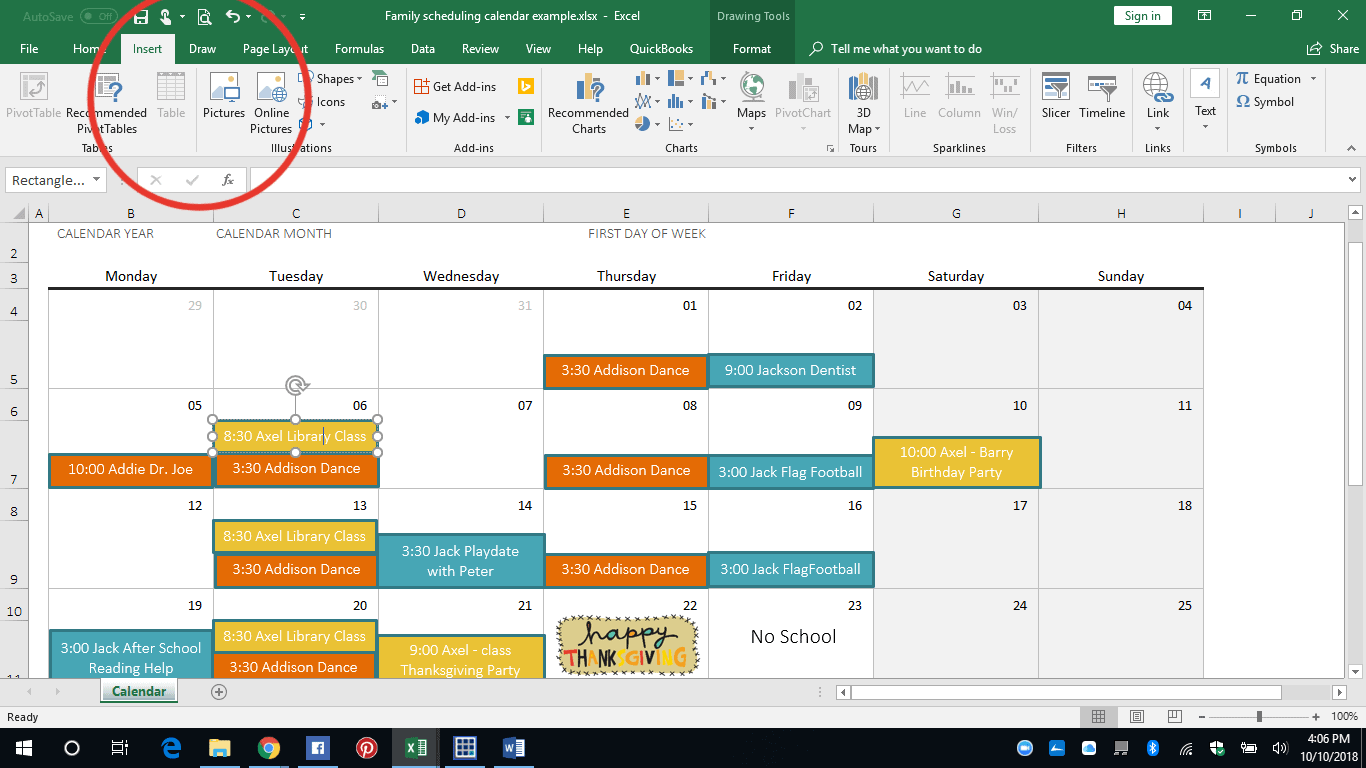
Task: Open Recommended PivotTables
Action: 106,104
